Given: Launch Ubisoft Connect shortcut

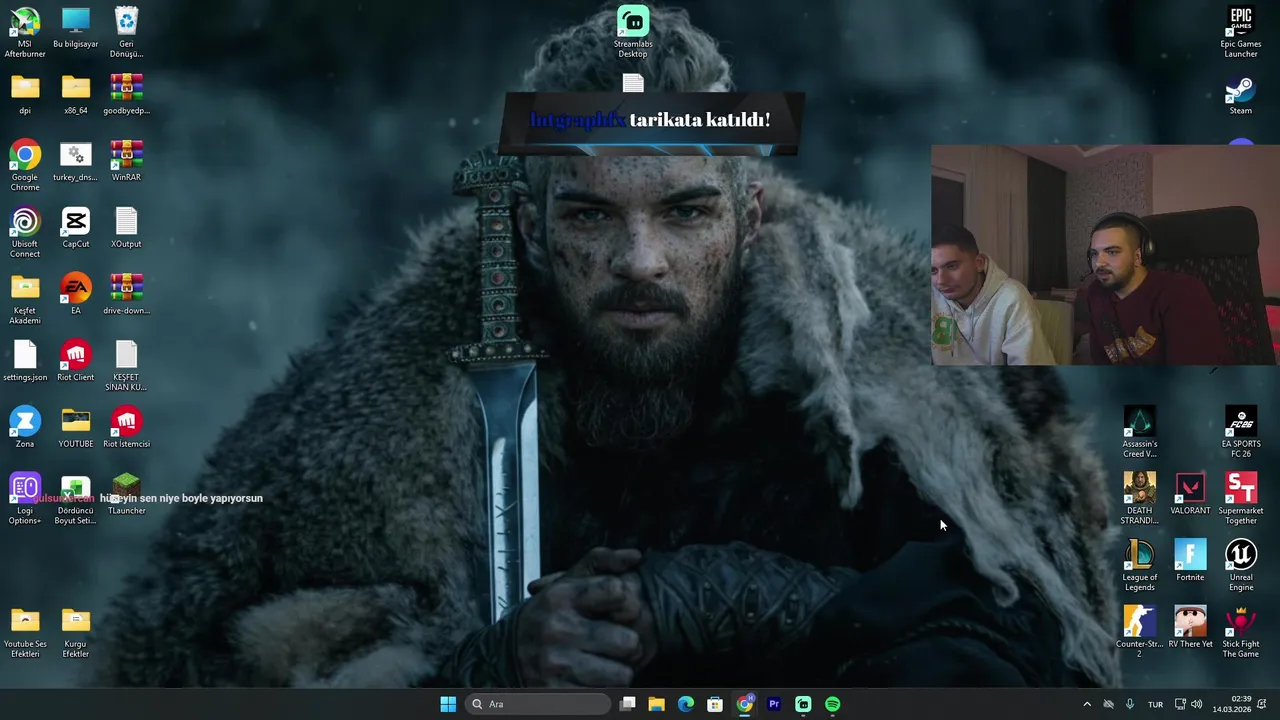Looking at the screenshot, I should [25, 232].
